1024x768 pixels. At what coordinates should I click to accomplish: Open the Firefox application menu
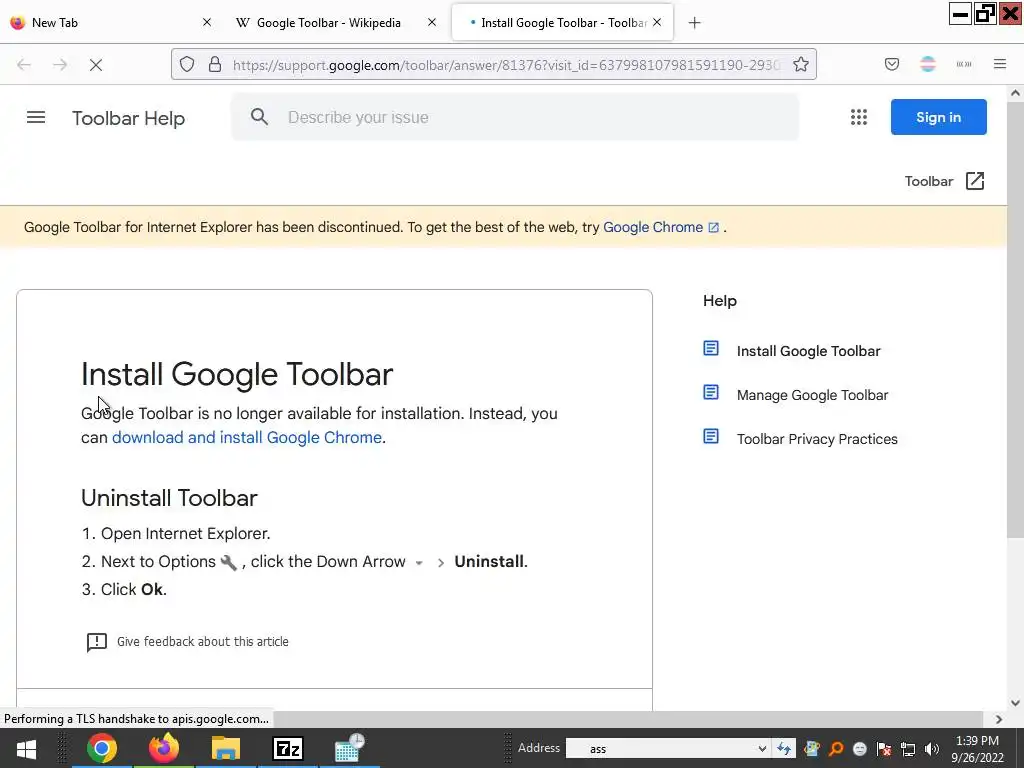1000,64
